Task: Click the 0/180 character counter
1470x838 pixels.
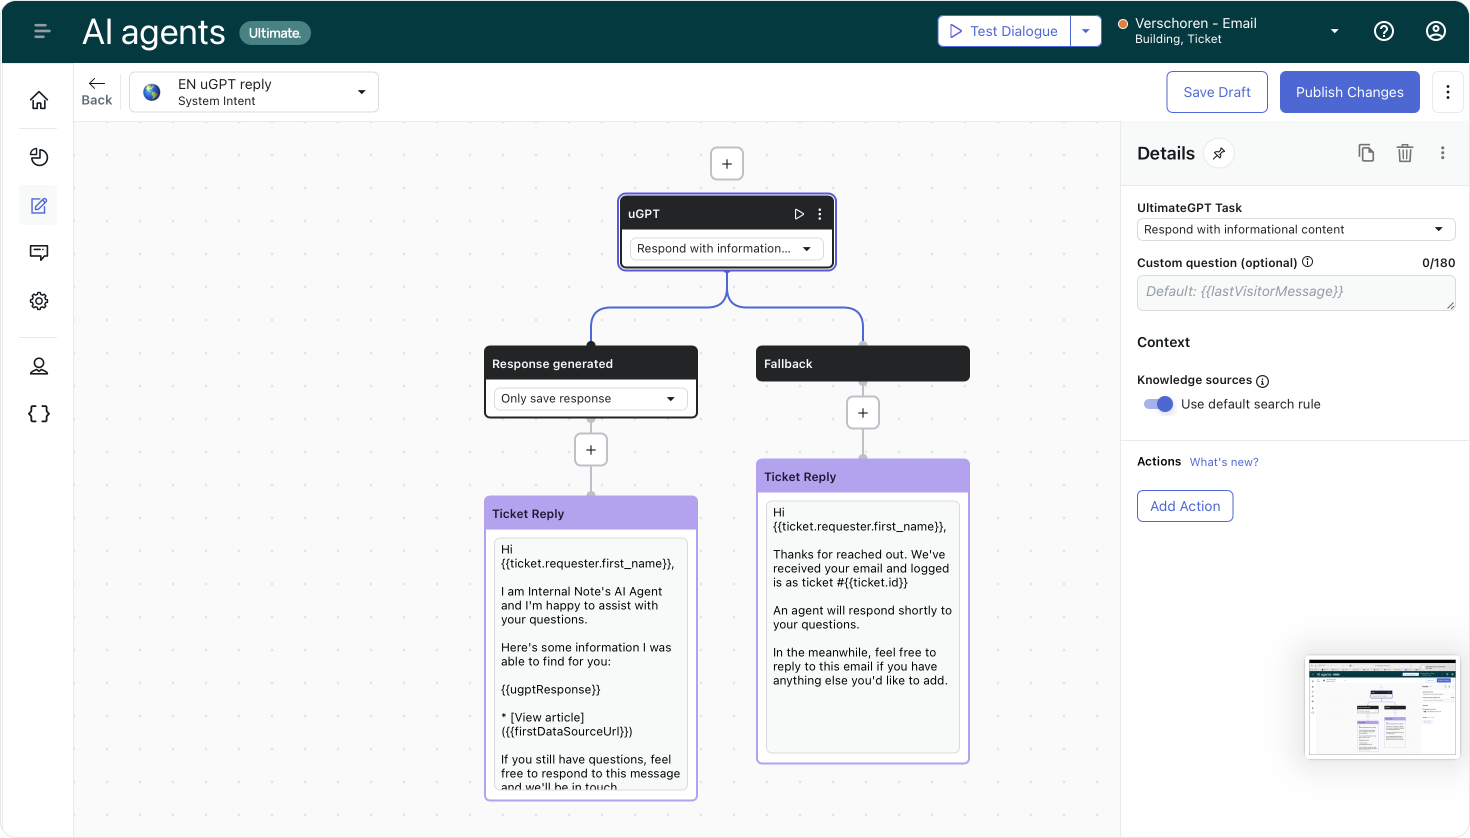Action: click(1438, 263)
